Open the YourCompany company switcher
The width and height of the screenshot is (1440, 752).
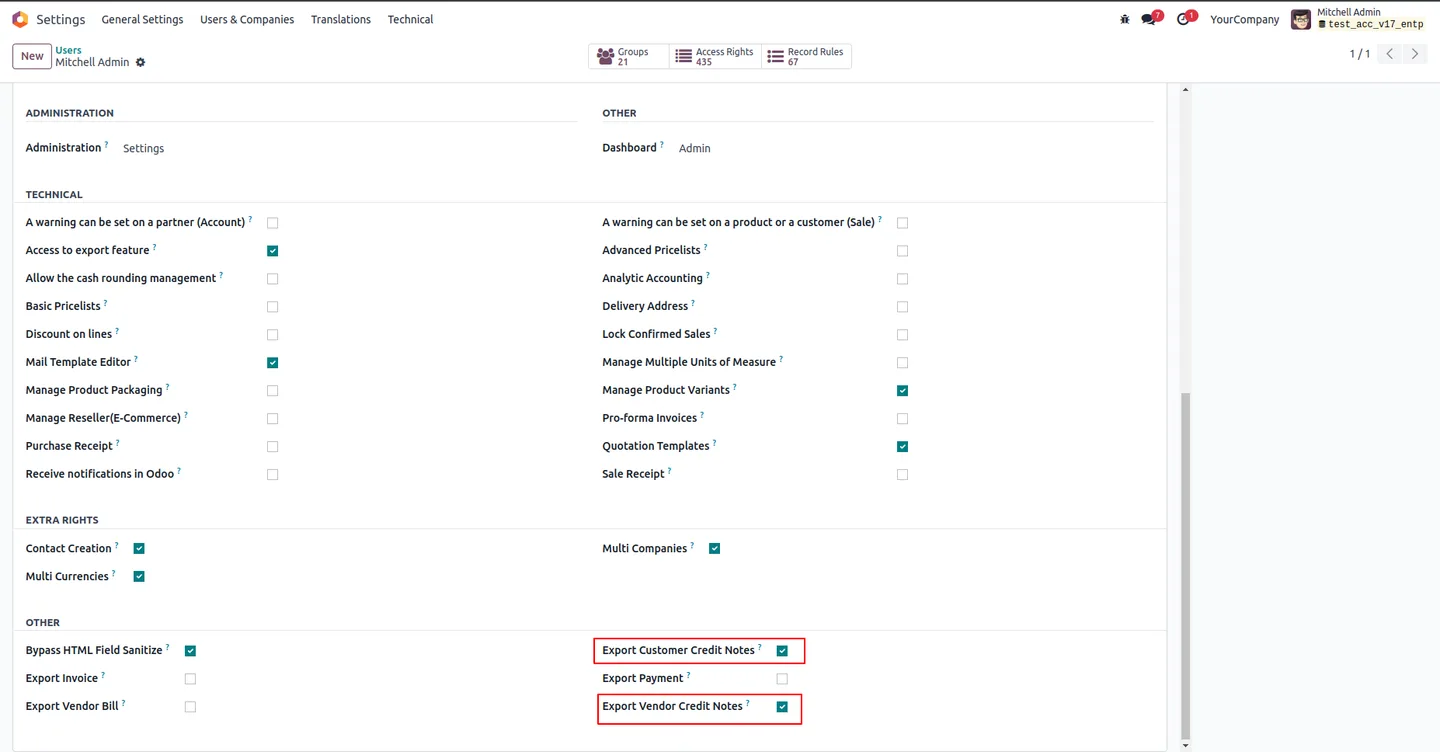tap(1244, 19)
